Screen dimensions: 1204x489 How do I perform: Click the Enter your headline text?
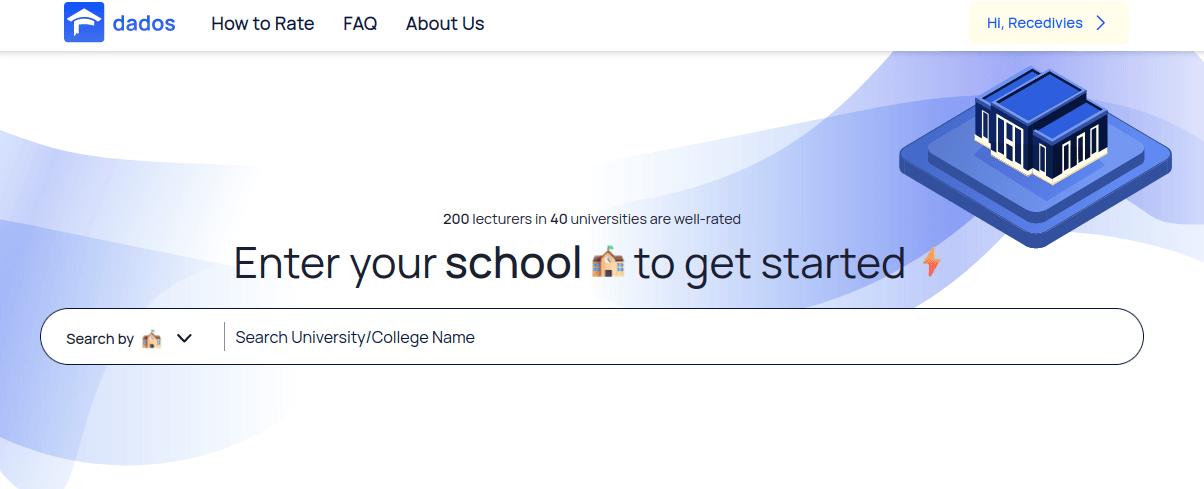point(335,264)
